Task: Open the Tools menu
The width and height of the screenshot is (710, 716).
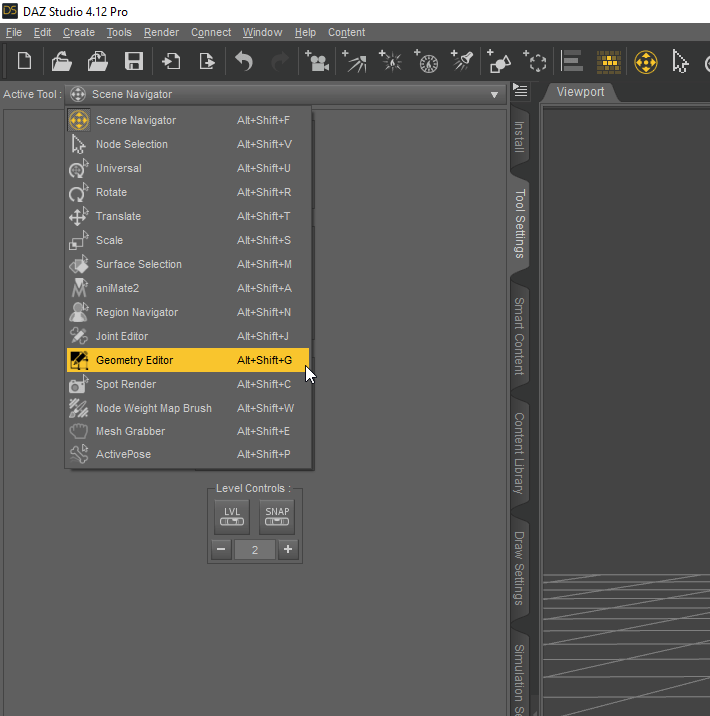Action: tap(119, 32)
